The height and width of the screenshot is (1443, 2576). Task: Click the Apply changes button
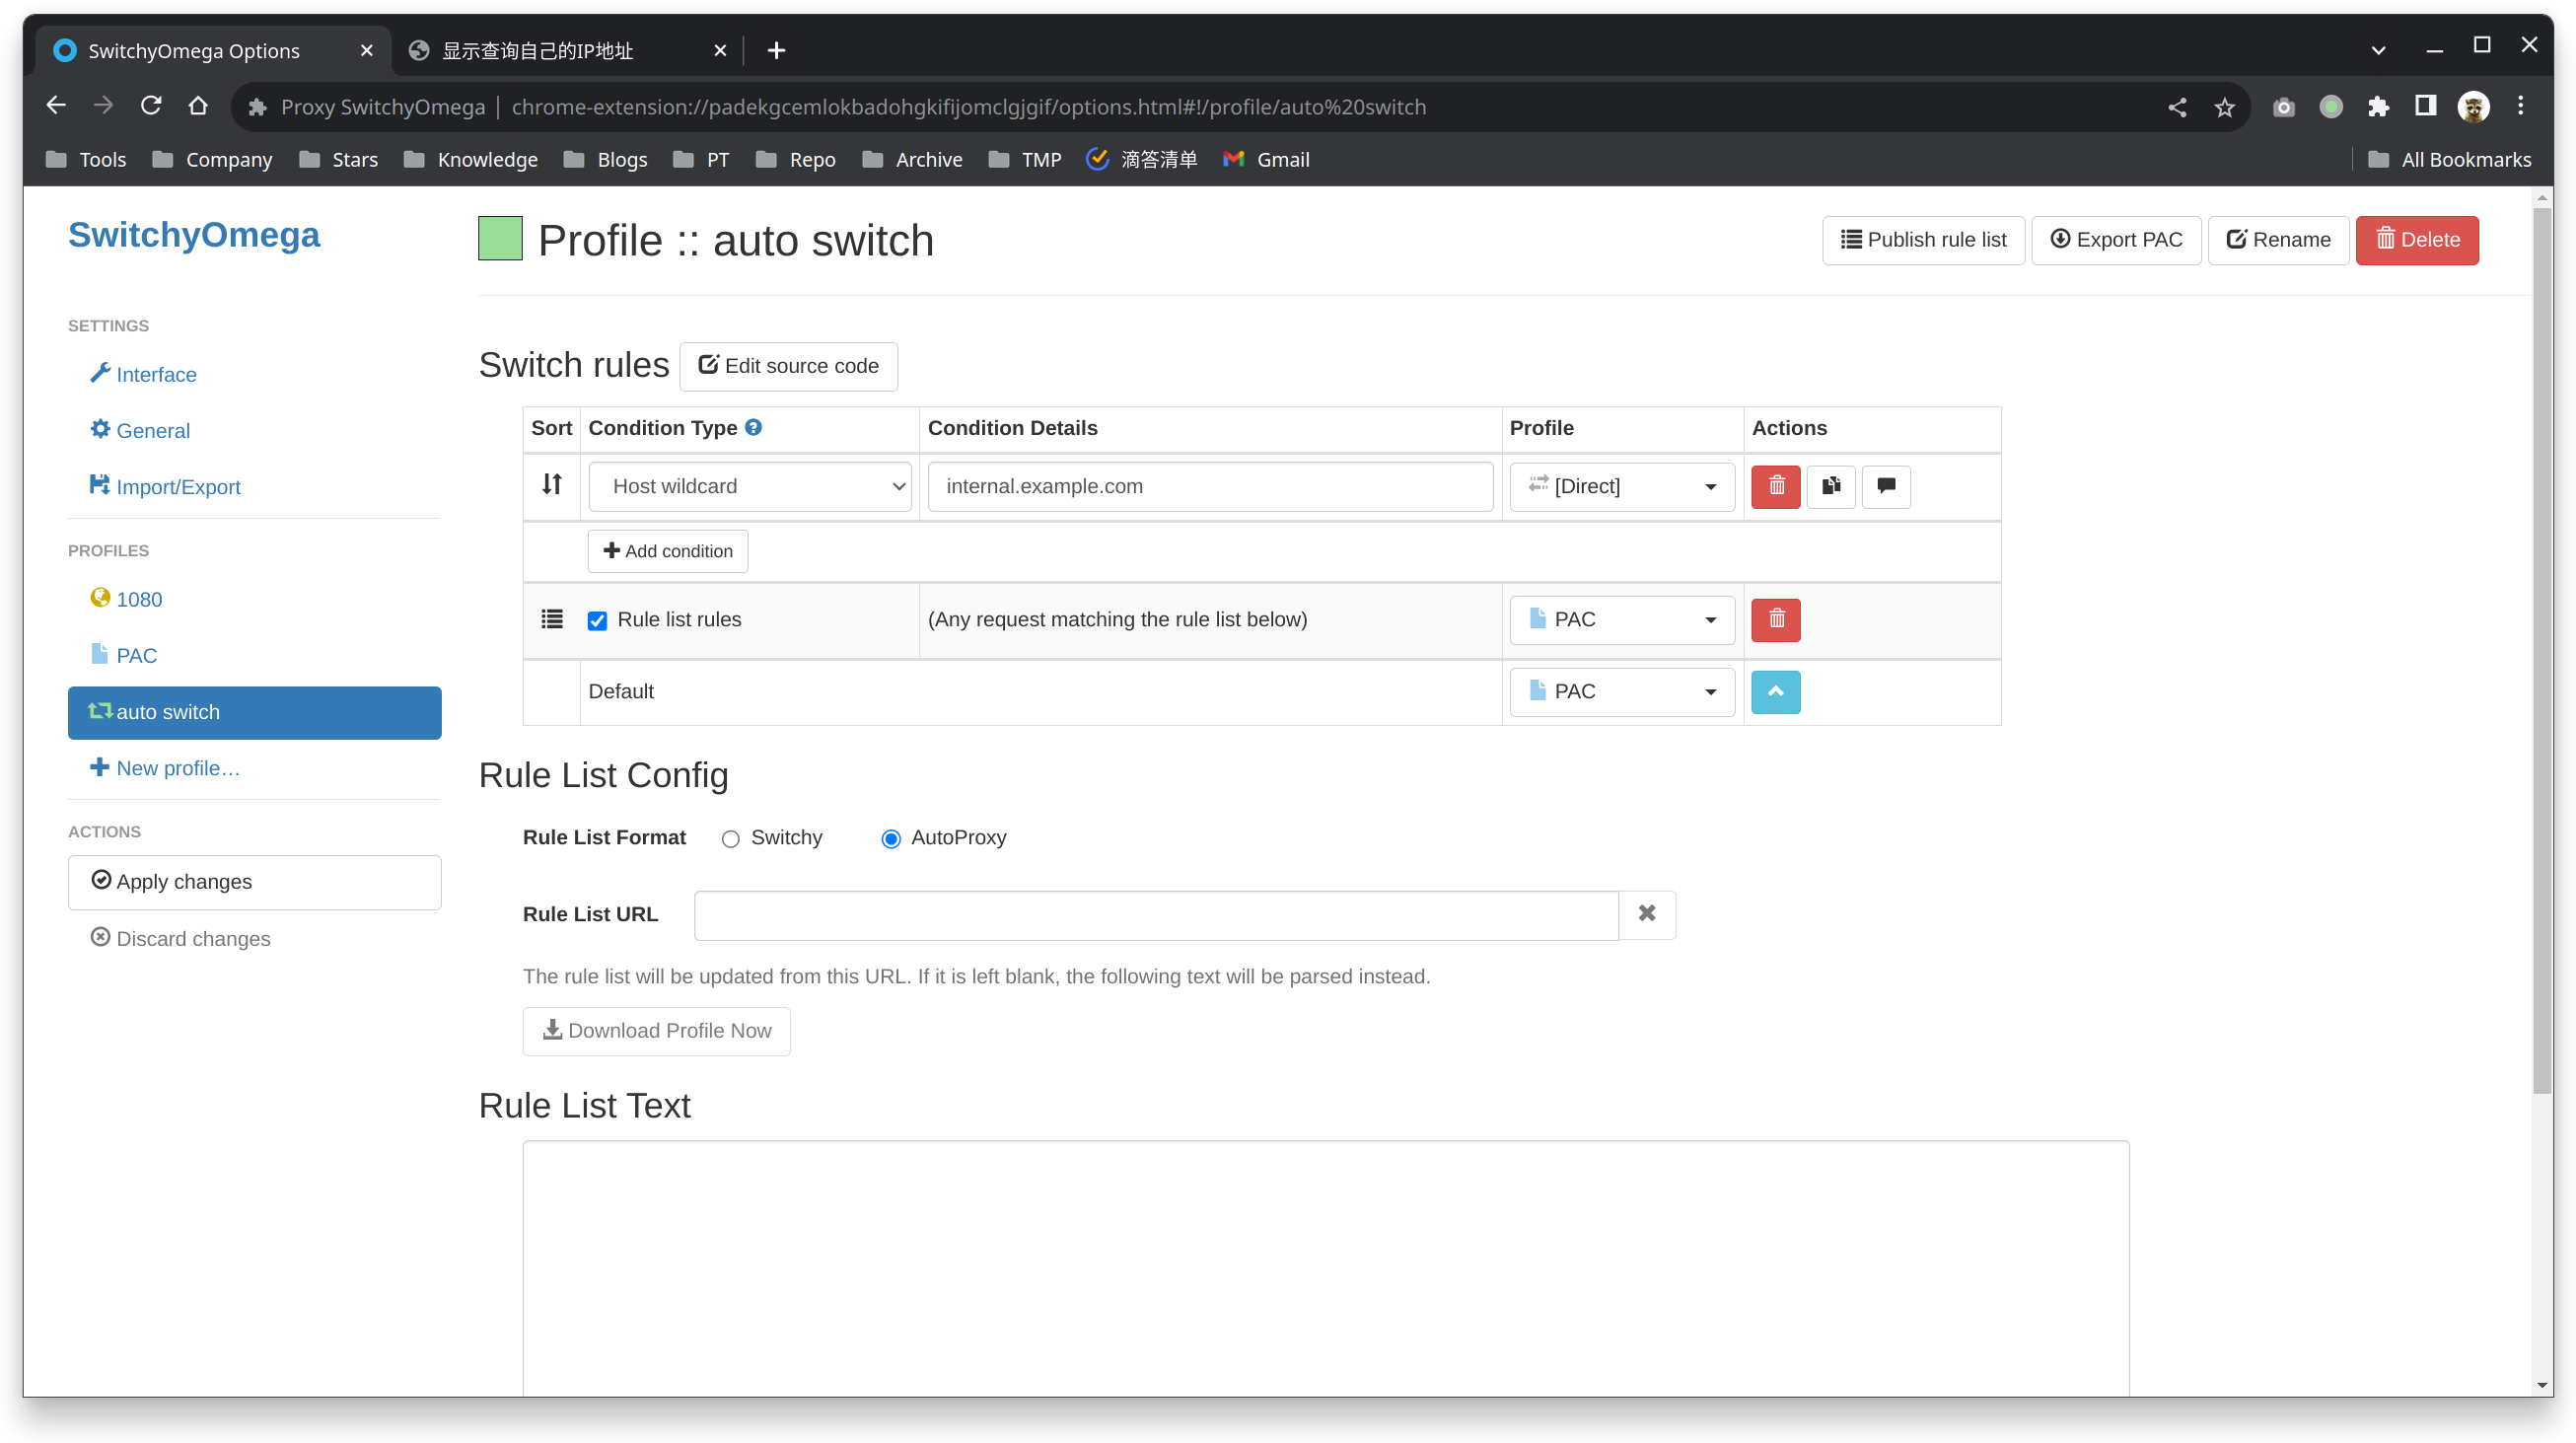[x=254, y=882]
